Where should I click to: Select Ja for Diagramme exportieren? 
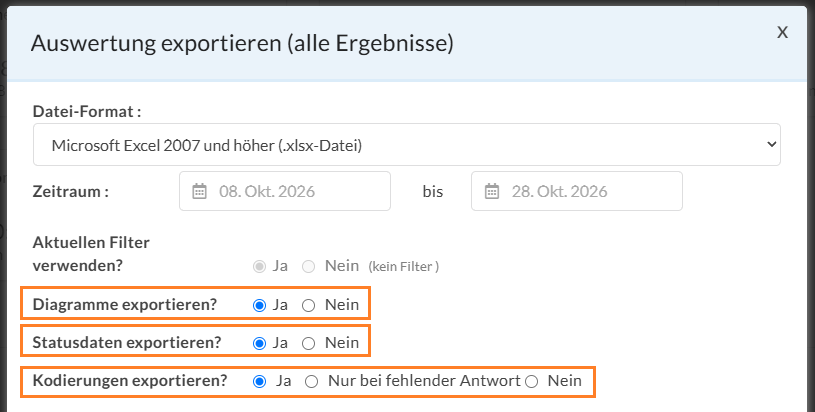click(x=259, y=305)
